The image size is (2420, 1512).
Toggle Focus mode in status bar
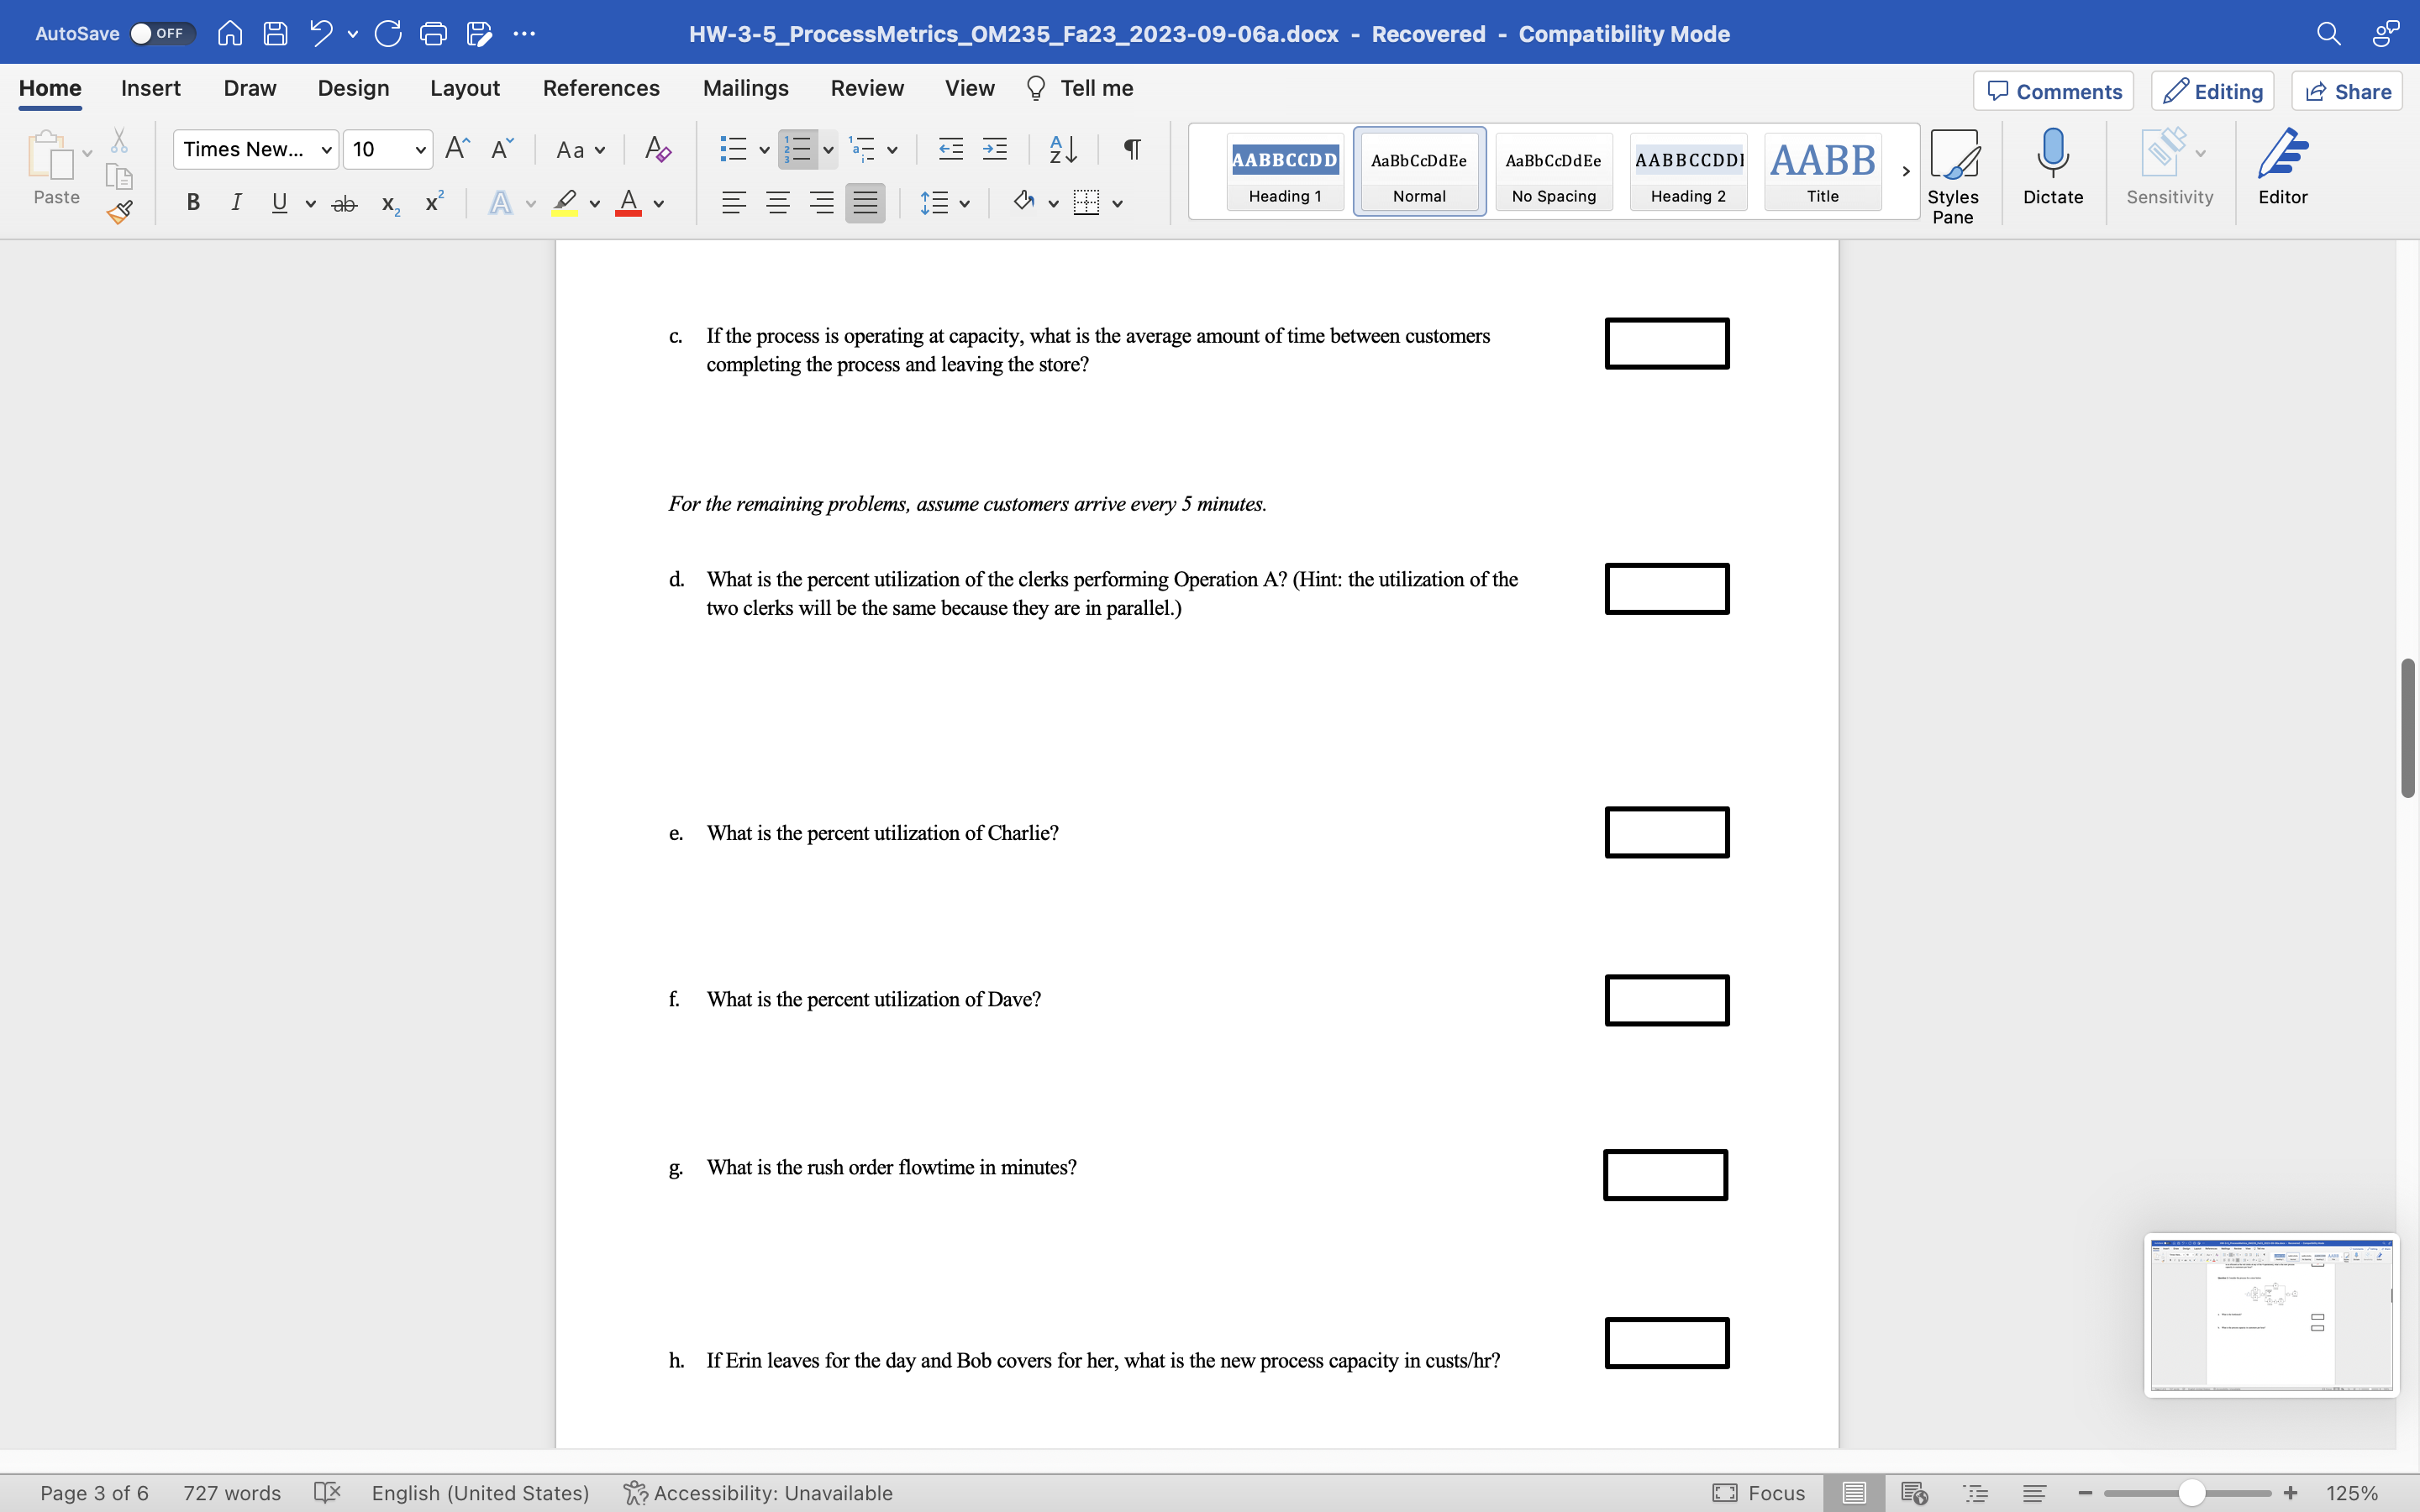(x=1759, y=1492)
